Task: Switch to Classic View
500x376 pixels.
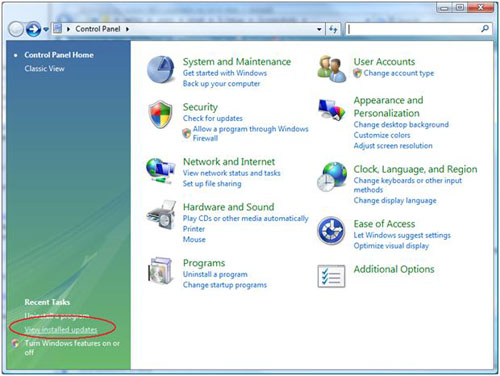Action: click(x=44, y=68)
